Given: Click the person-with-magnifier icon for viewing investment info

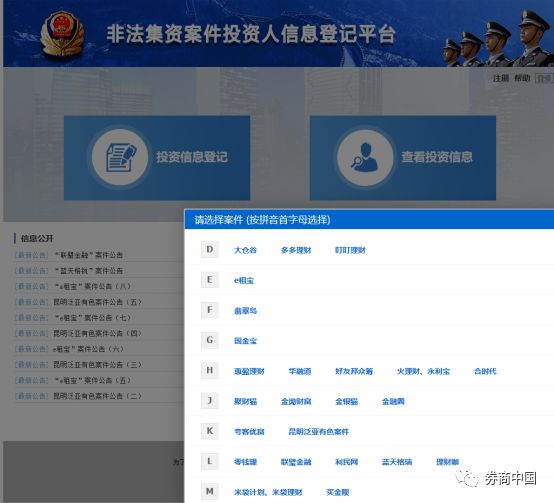Looking at the screenshot, I should pyautogui.click(x=365, y=158).
